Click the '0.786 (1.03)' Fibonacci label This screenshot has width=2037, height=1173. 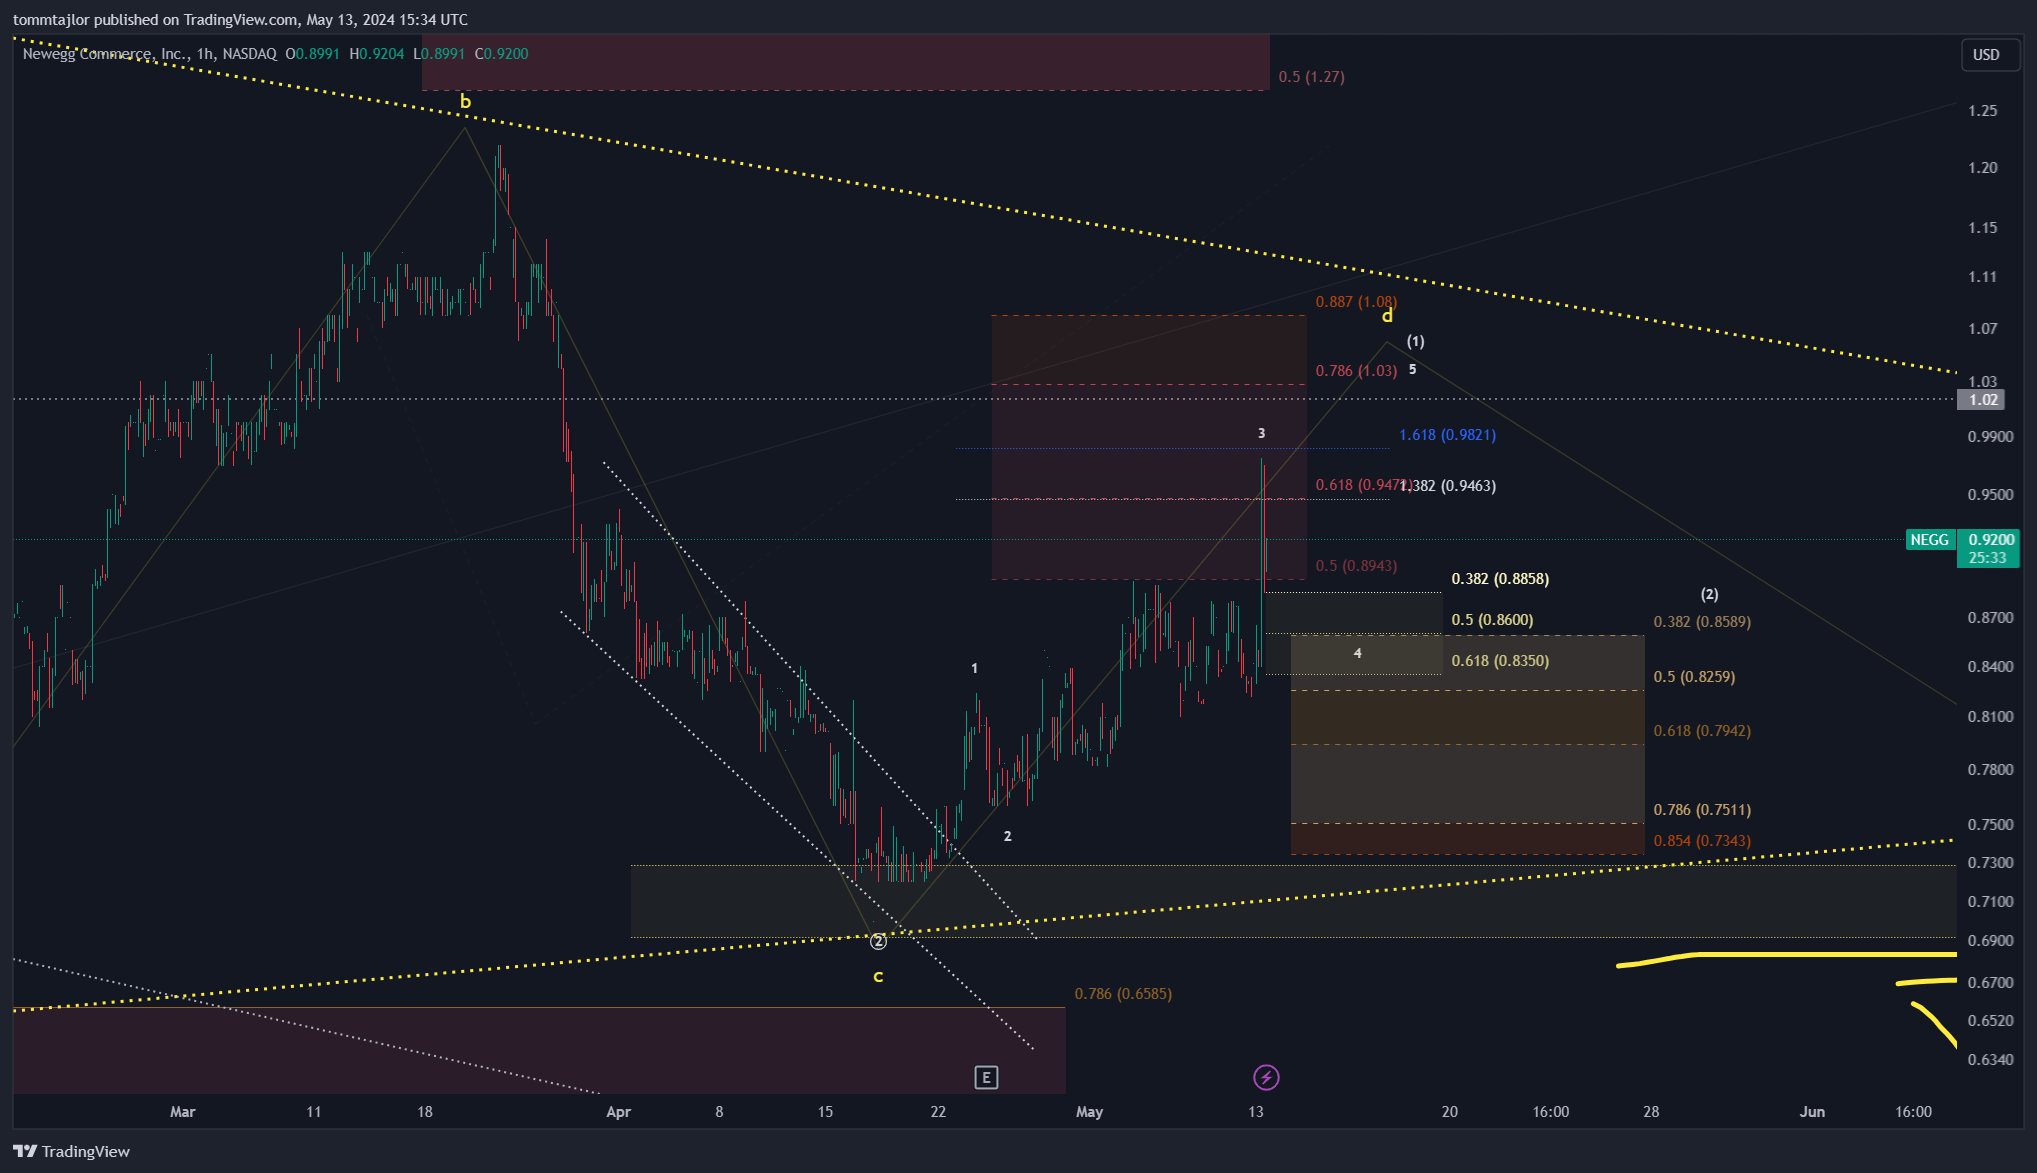[1356, 371]
